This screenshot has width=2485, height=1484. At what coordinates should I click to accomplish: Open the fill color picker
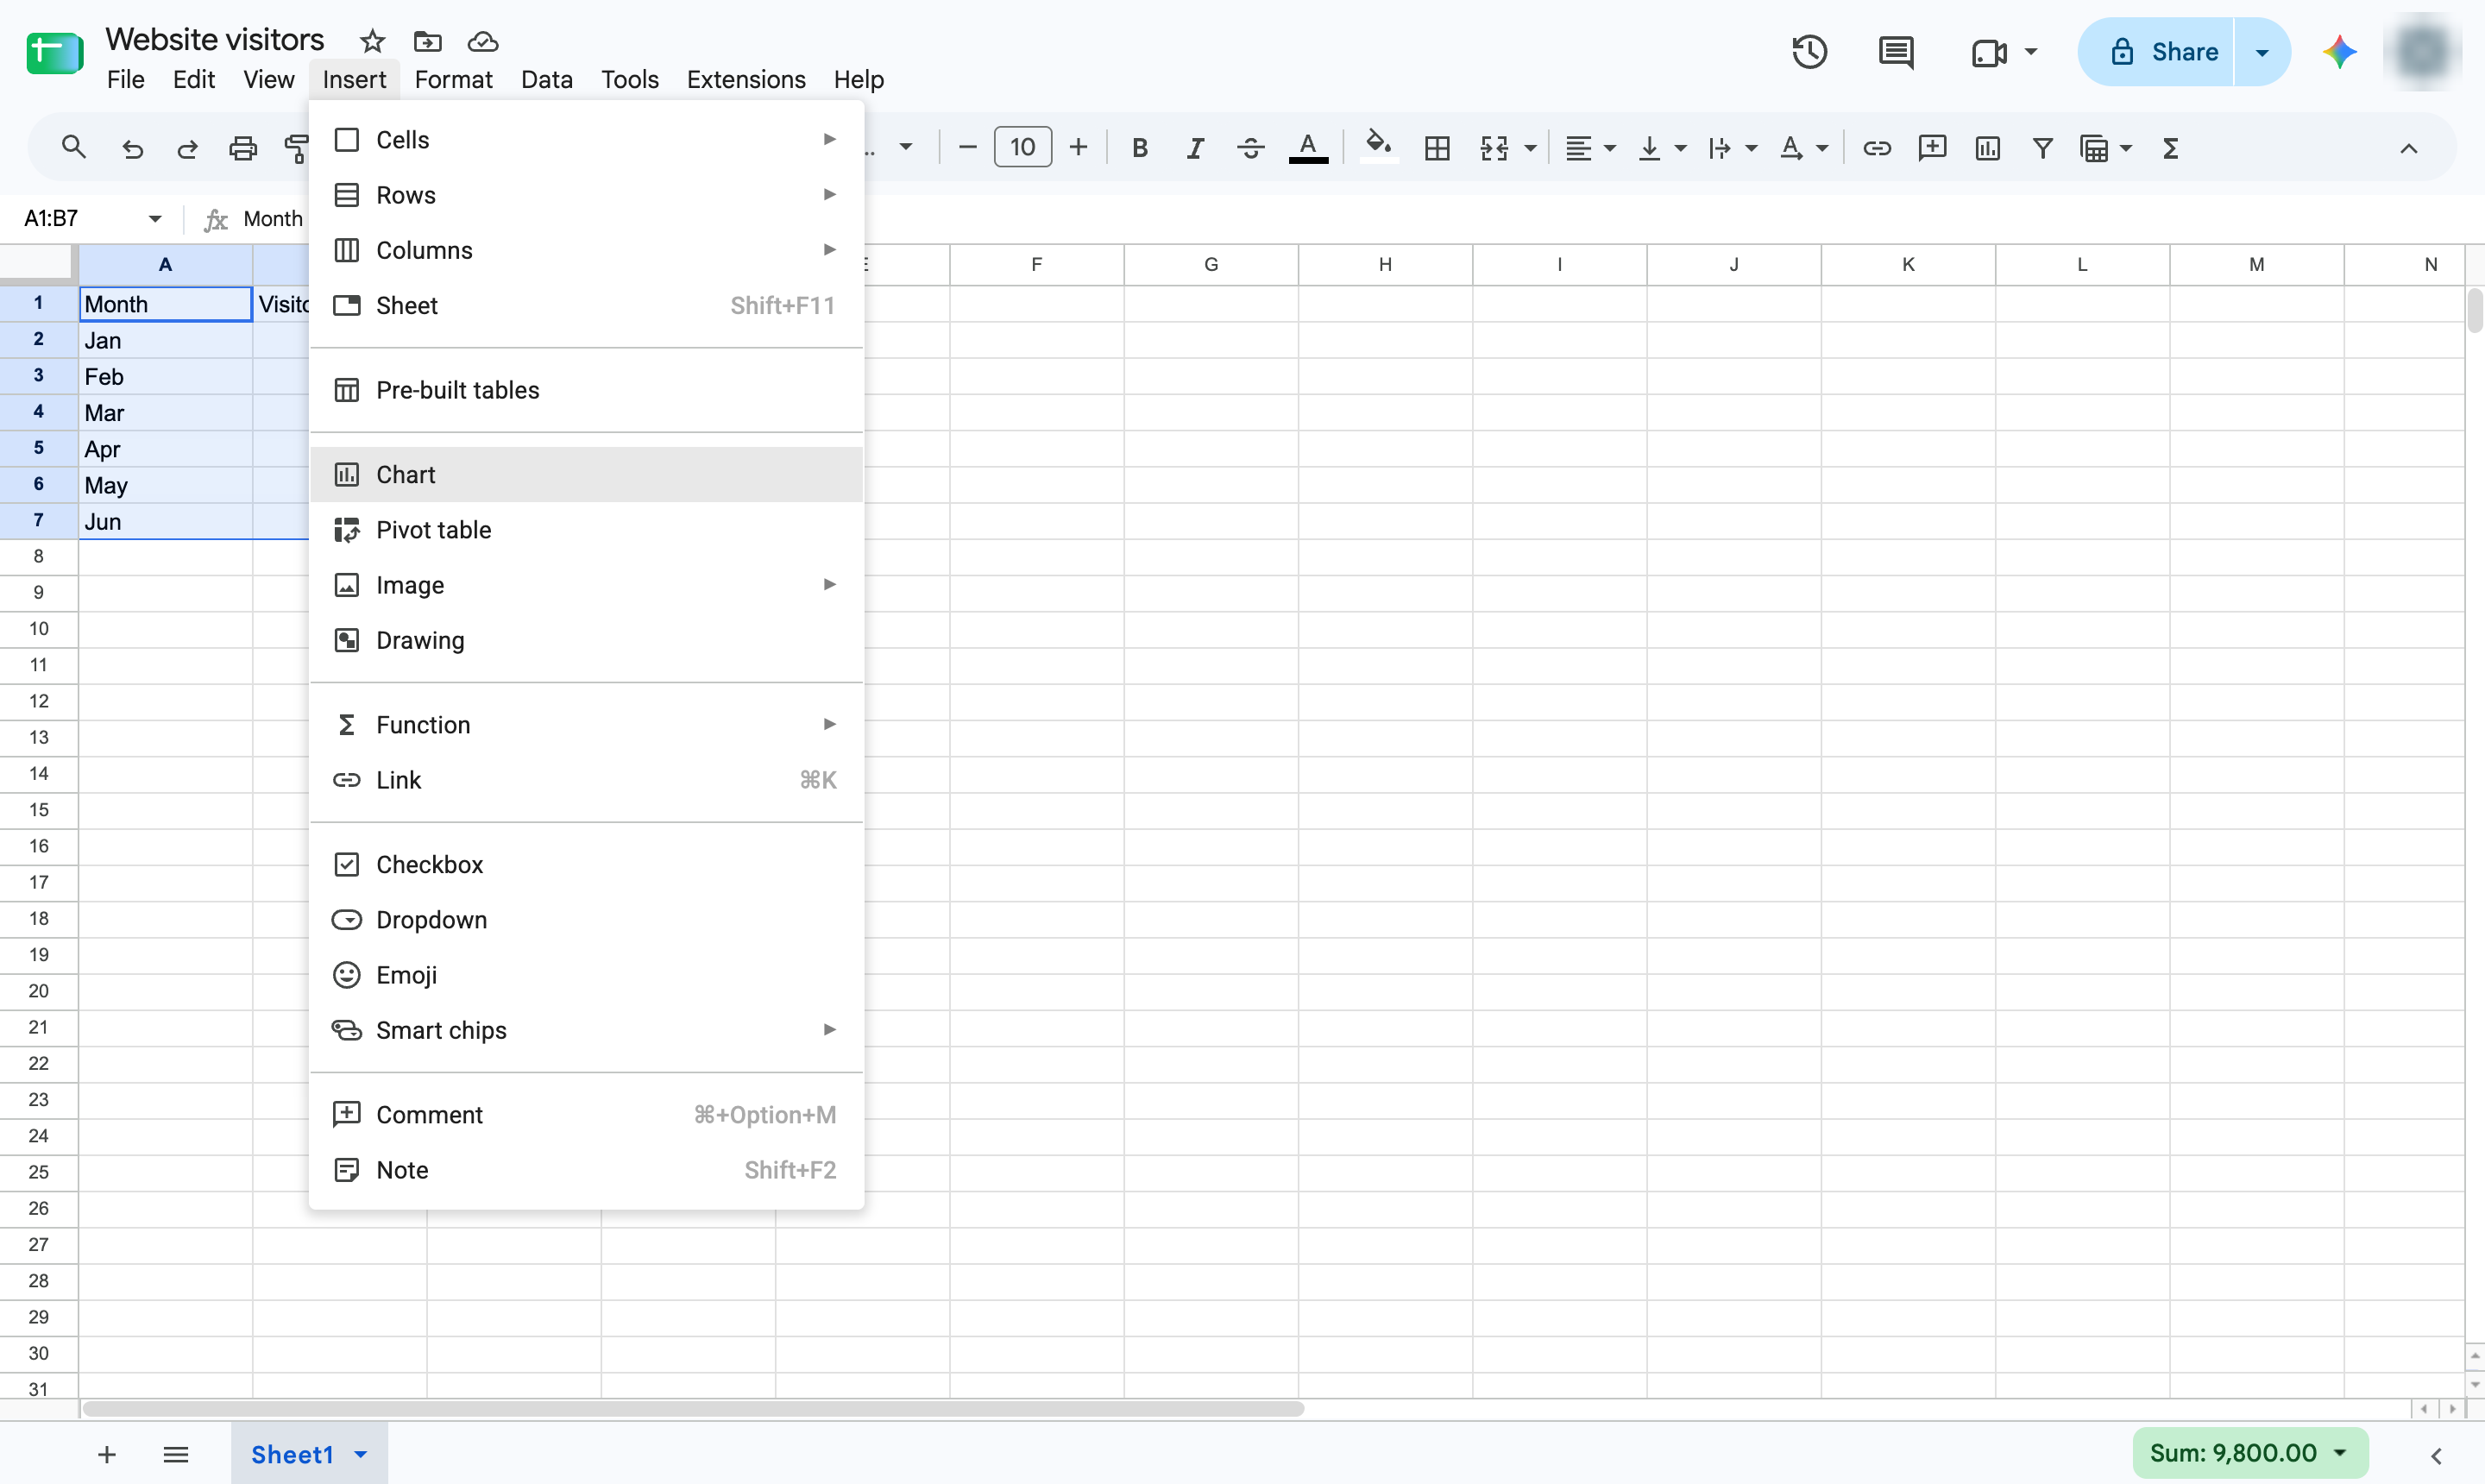click(1379, 147)
